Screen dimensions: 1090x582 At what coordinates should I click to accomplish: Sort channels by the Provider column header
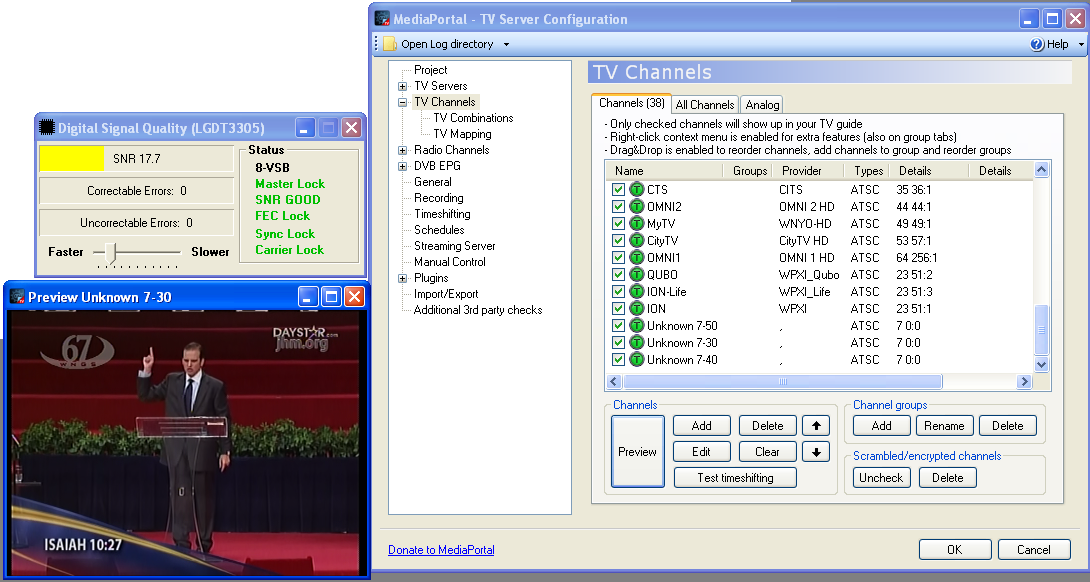(808, 170)
